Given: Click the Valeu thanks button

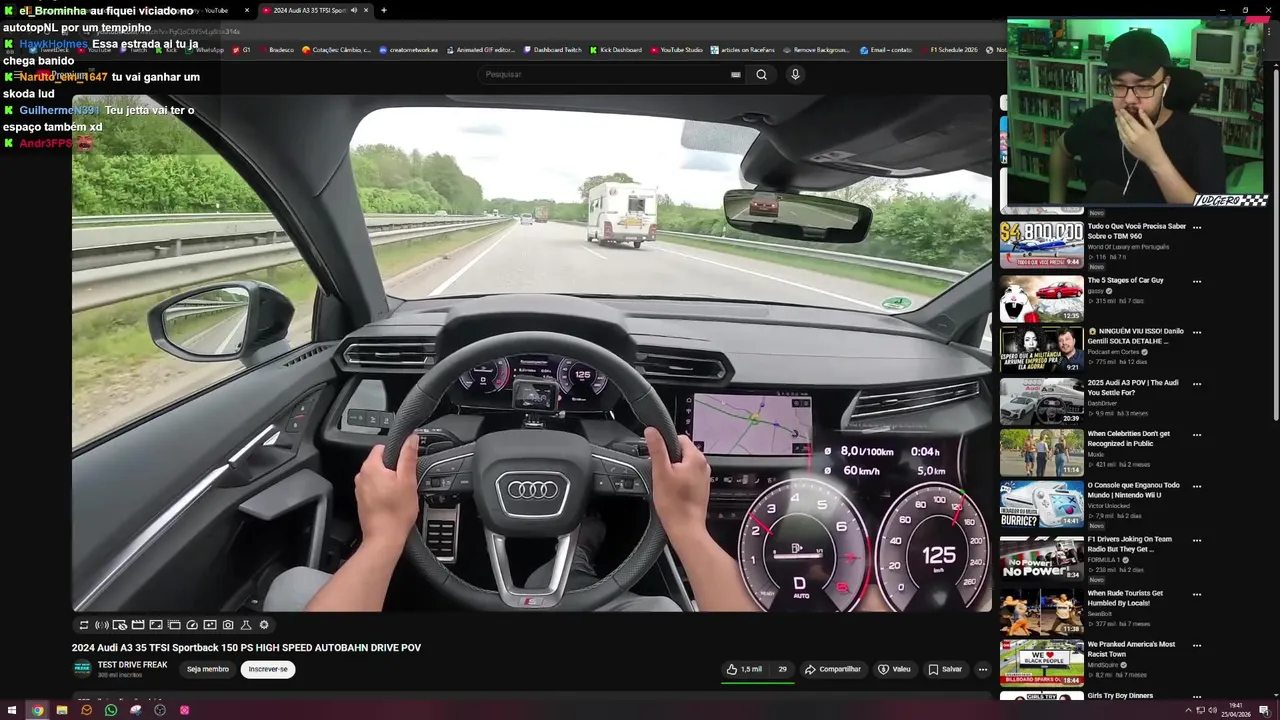Looking at the screenshot, I should pyautogui.click(x=894, y=669).
